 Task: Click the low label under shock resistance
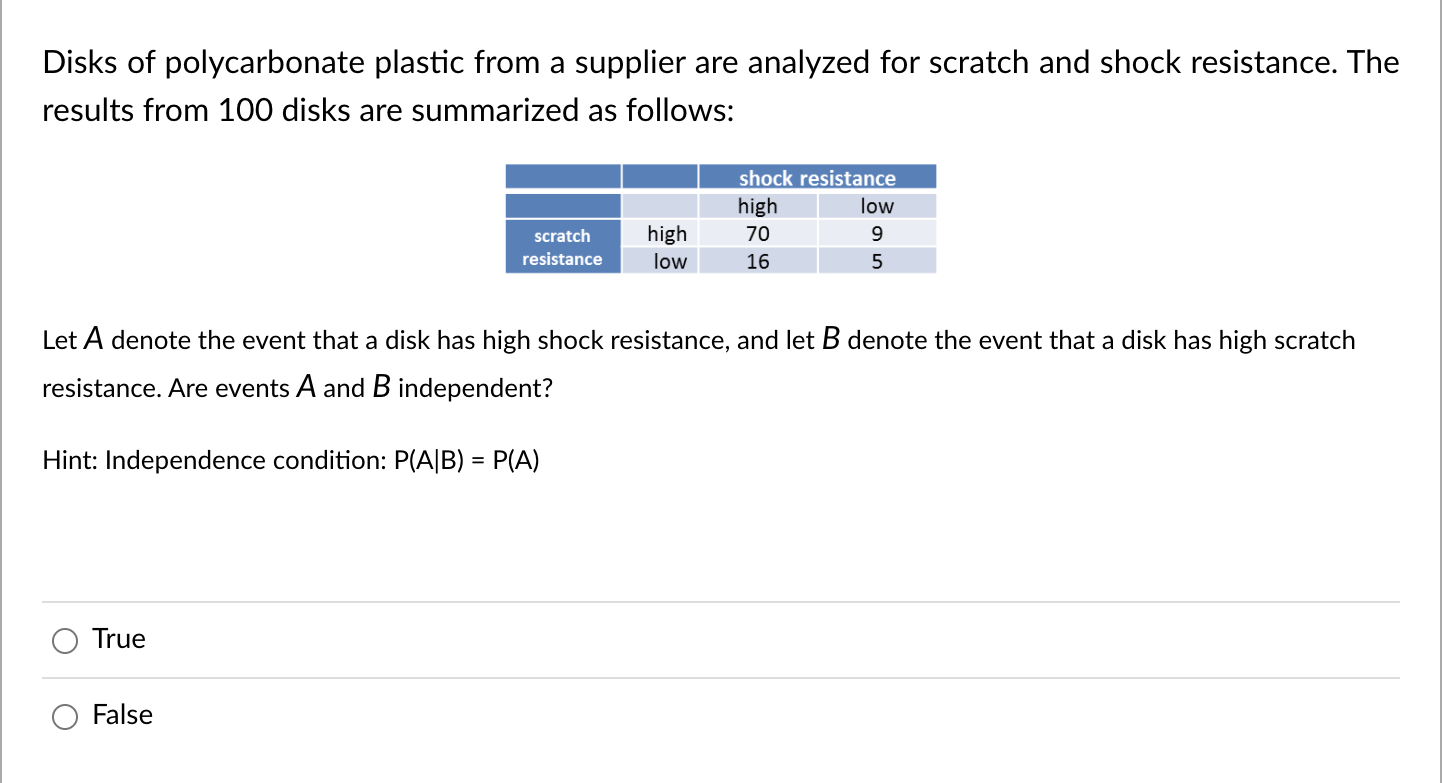[875, 206]
